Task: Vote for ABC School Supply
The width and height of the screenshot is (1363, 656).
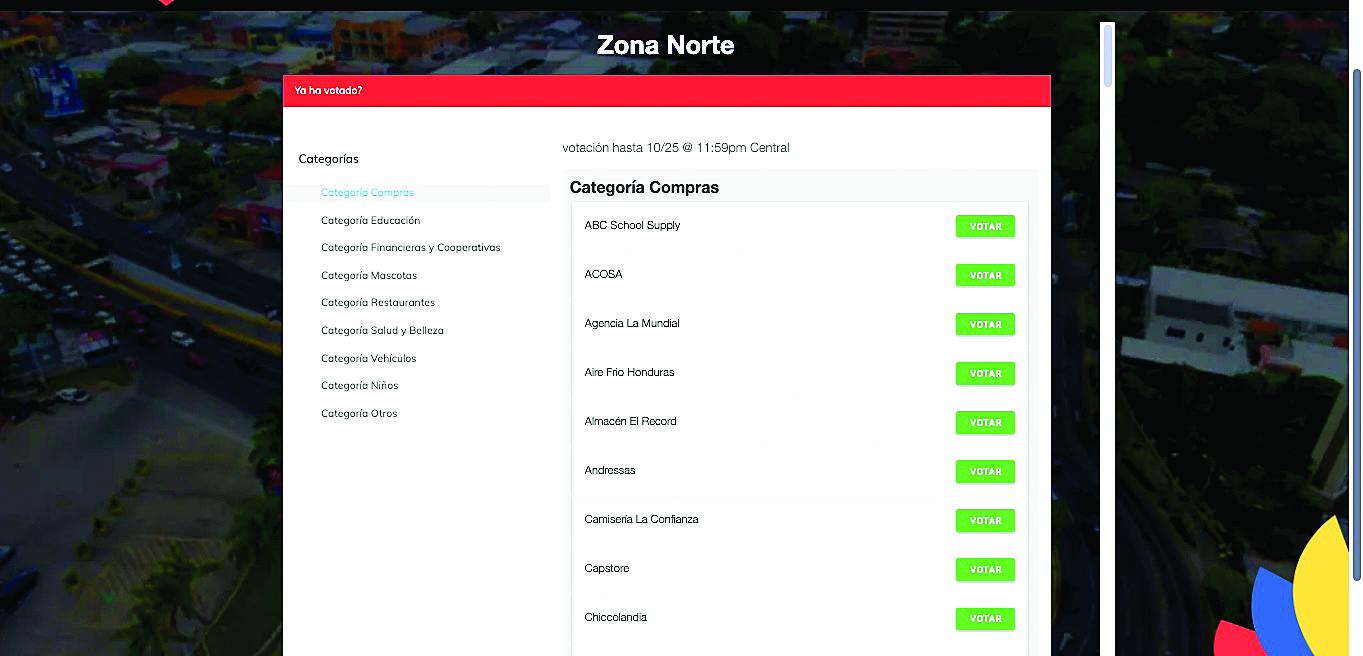Action: 985,227
